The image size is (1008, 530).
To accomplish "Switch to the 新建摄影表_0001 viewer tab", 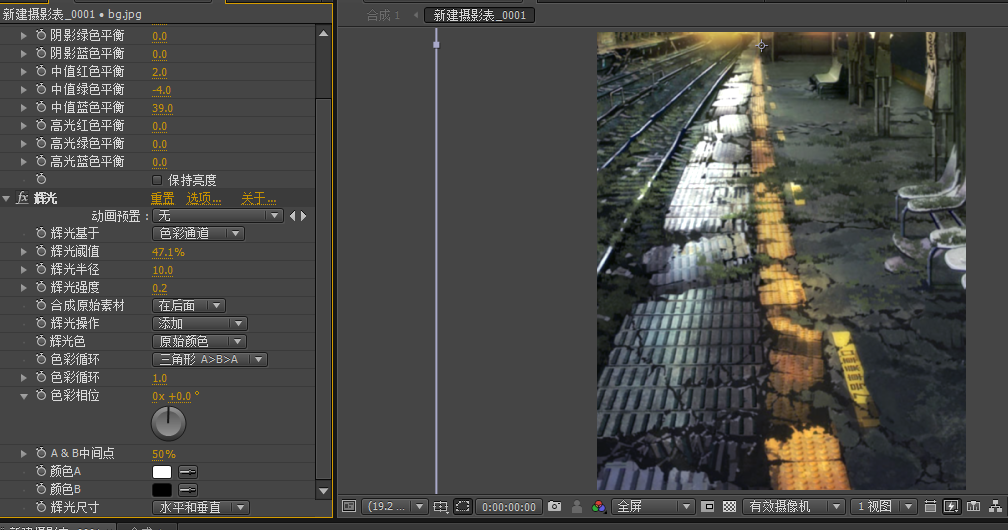I will 479,15.
